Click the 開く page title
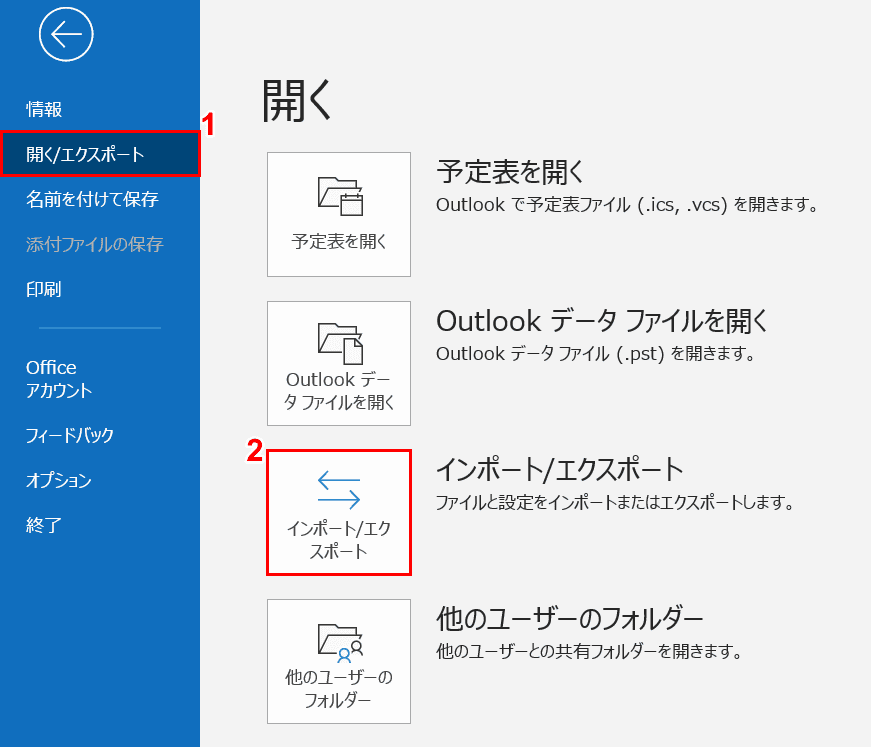 pyautogui.click(x=297, y=100)
